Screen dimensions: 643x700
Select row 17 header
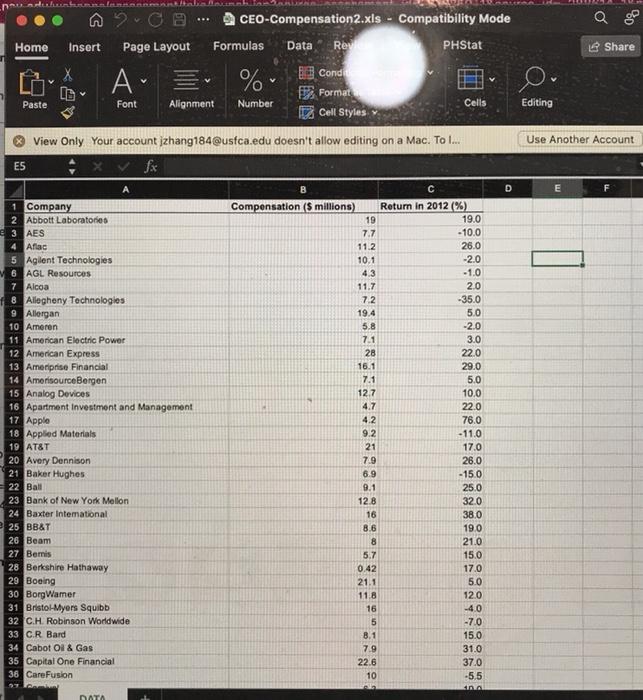(x=14, y=420)
